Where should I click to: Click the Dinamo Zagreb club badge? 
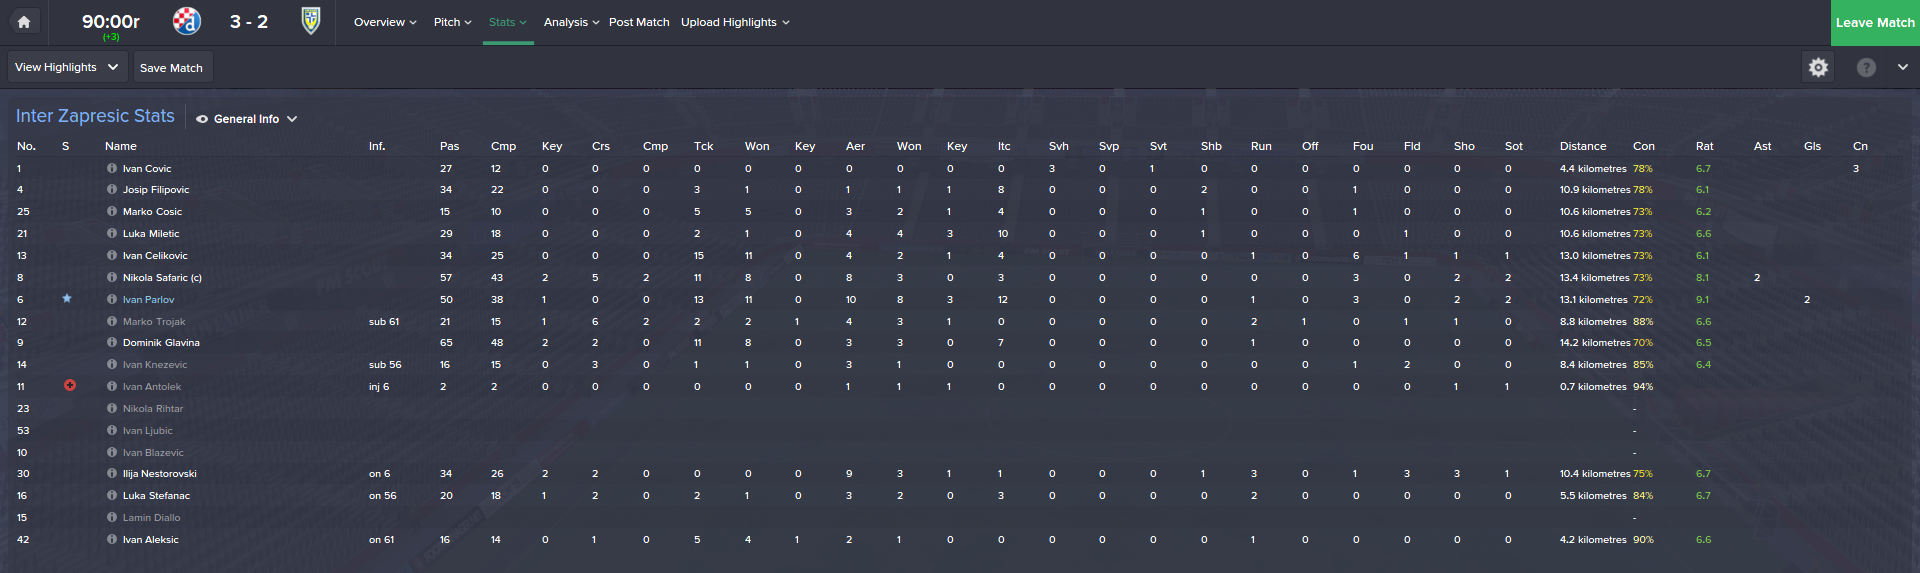[187, 21]
